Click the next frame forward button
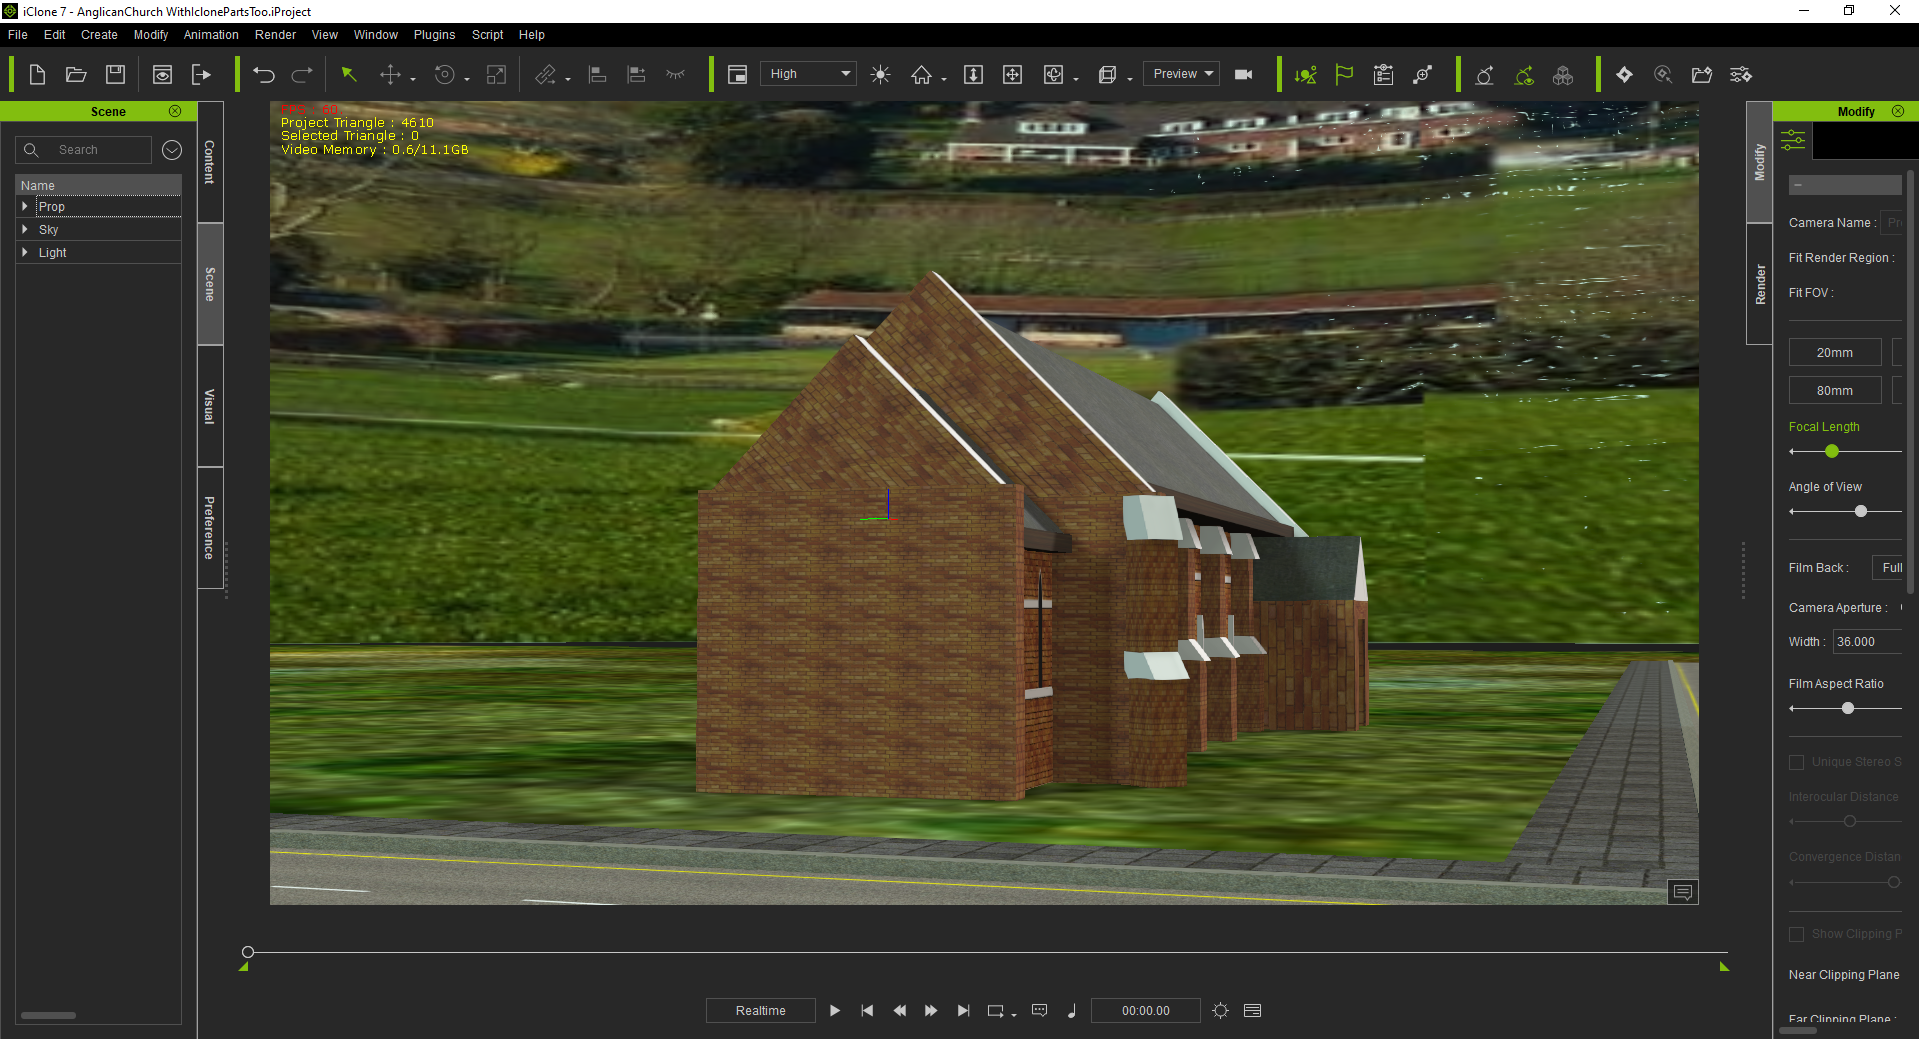This screenshot has width=1919, height=1039. (931, 1011)
